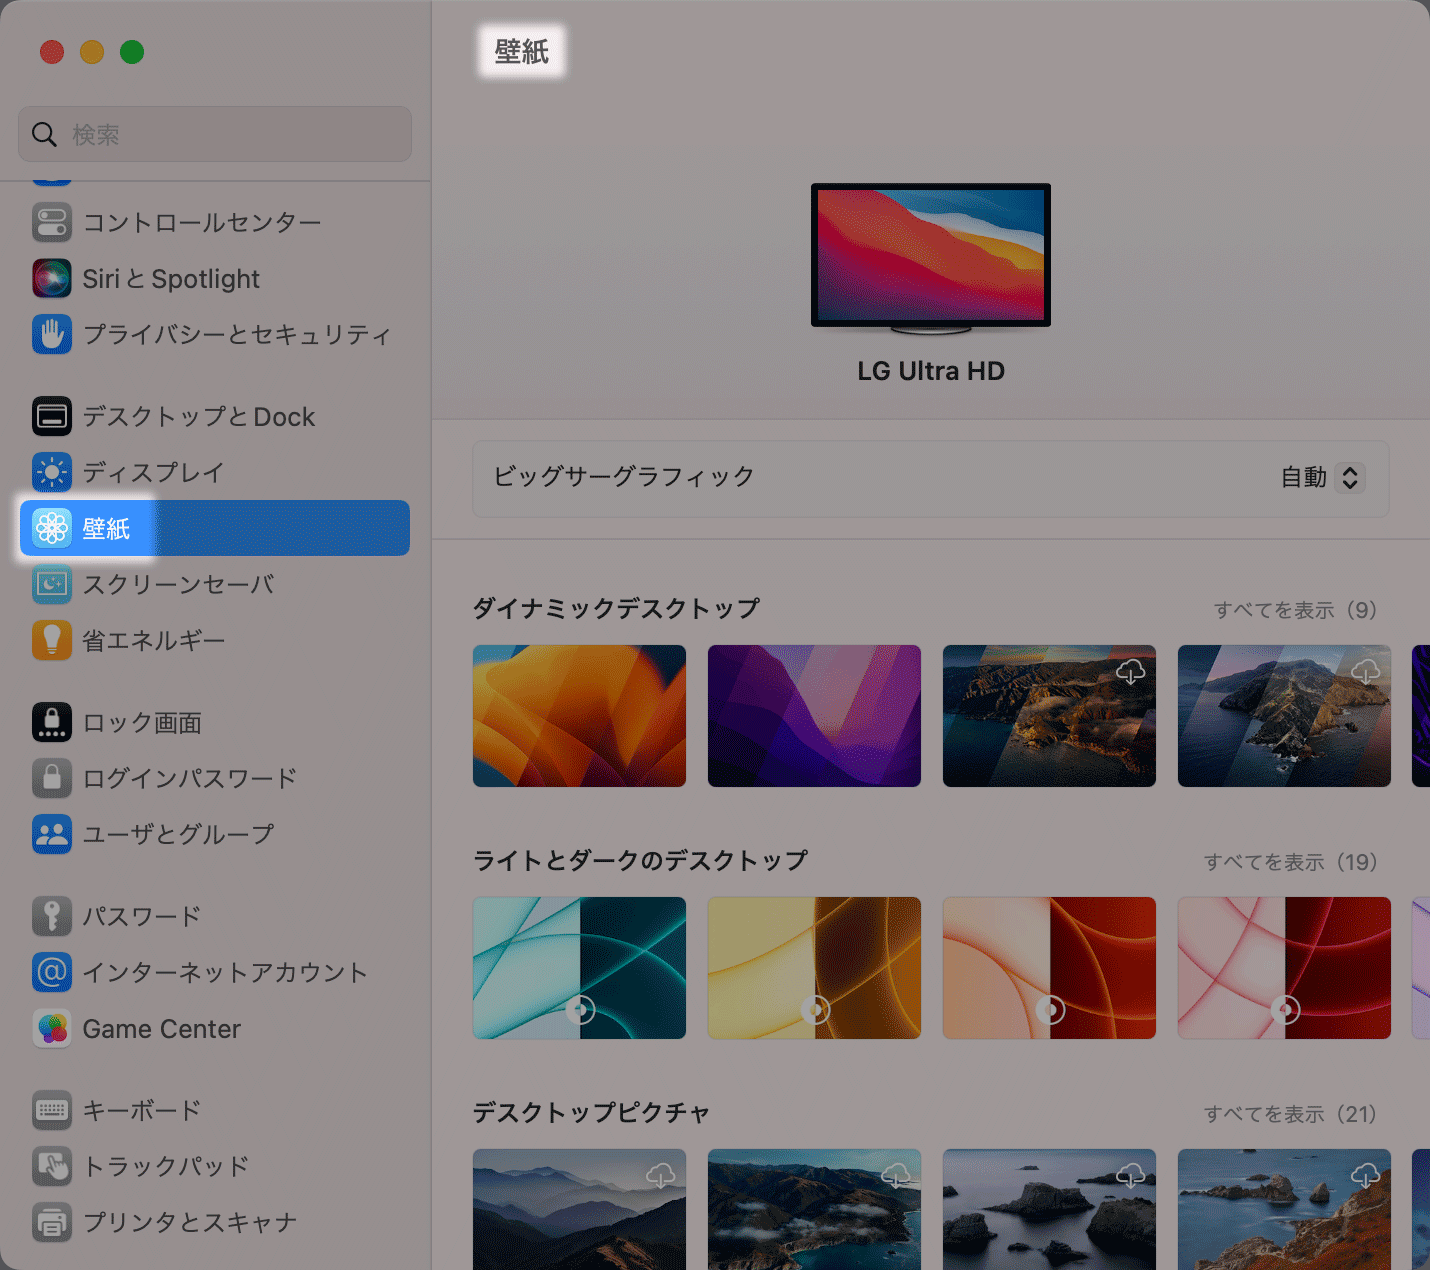Click the 省エネルギー lightbulb icon
This screenshot has height=1270, width=1430.
52,640
